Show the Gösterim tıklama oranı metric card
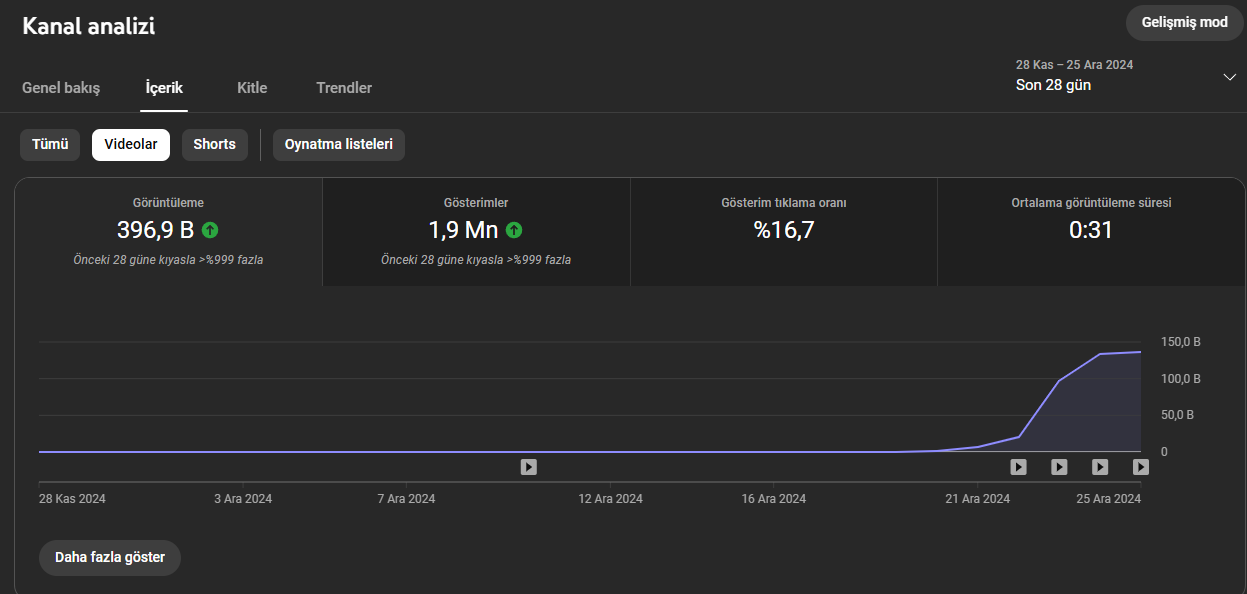Screen dimensions: 1247x594 (x=784, y=232)
